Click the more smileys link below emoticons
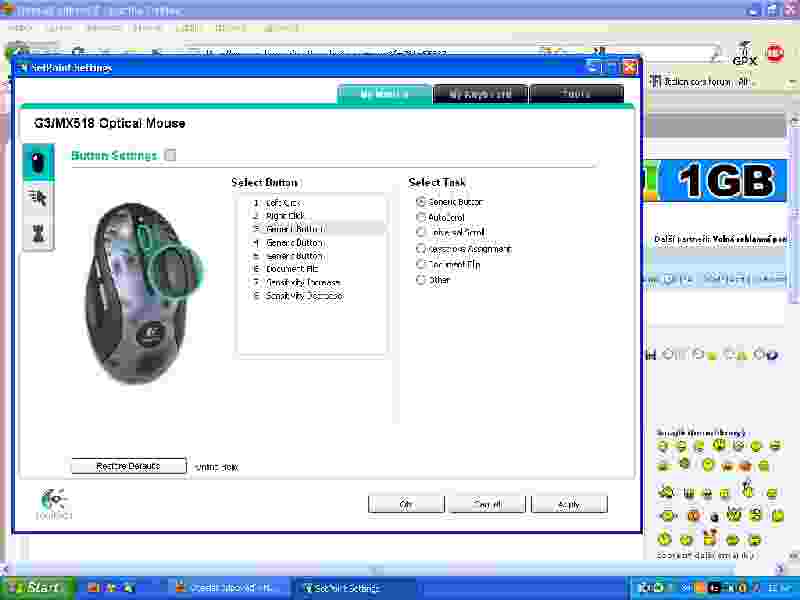 coord(705,555)
